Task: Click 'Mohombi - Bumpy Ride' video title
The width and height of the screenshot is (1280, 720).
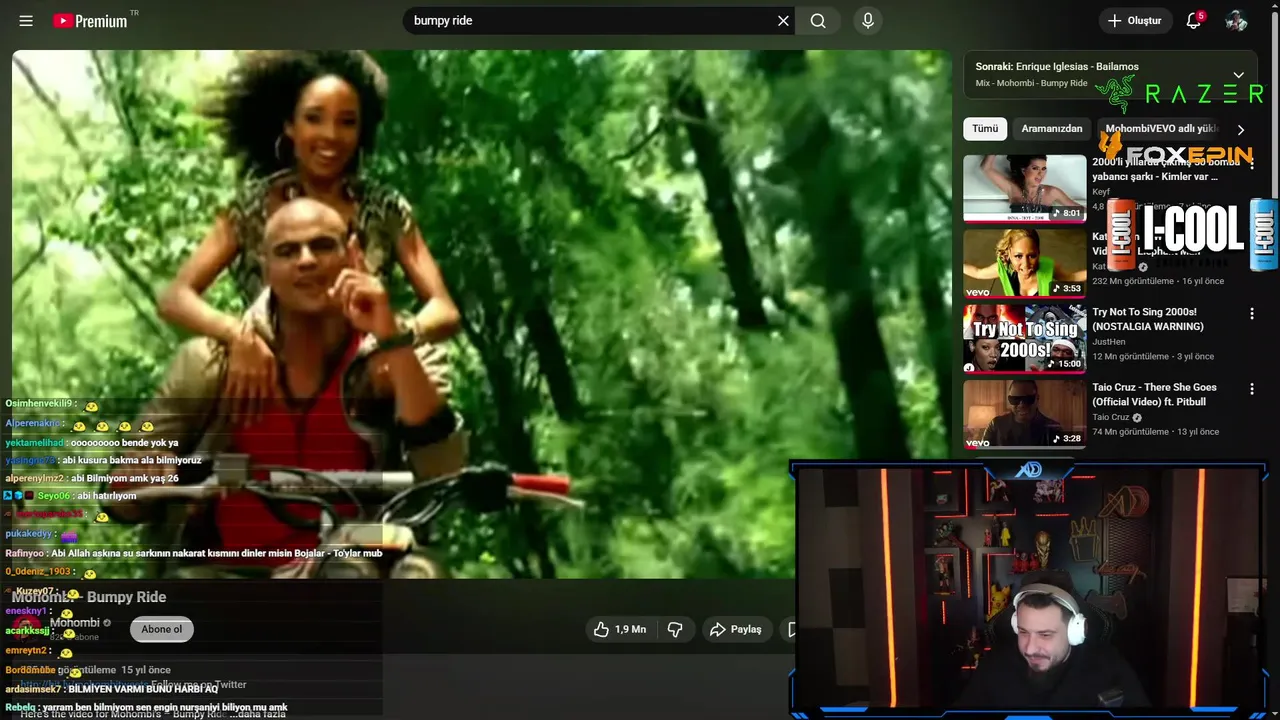Action: click(89, 597)
